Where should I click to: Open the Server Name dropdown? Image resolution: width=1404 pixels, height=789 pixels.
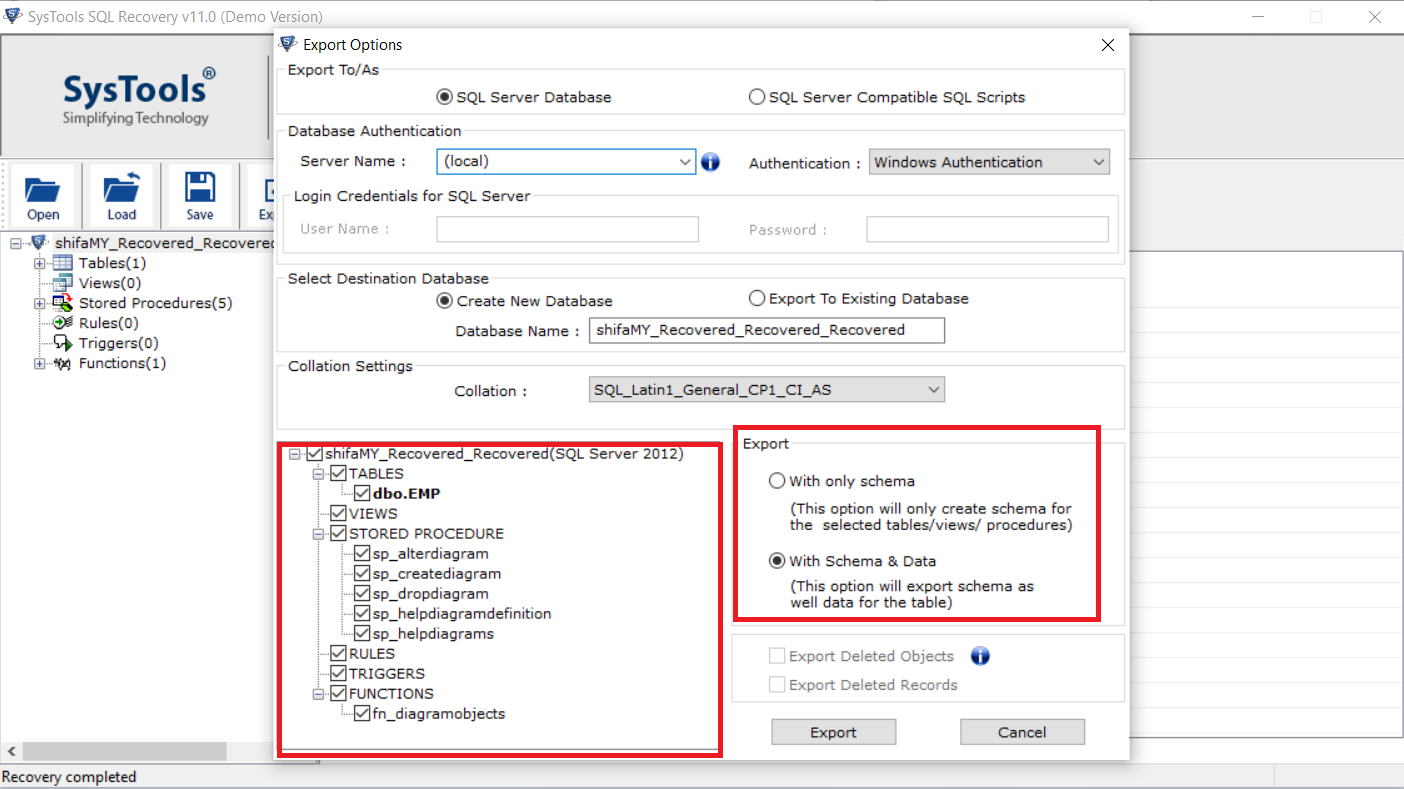point(685,161)
